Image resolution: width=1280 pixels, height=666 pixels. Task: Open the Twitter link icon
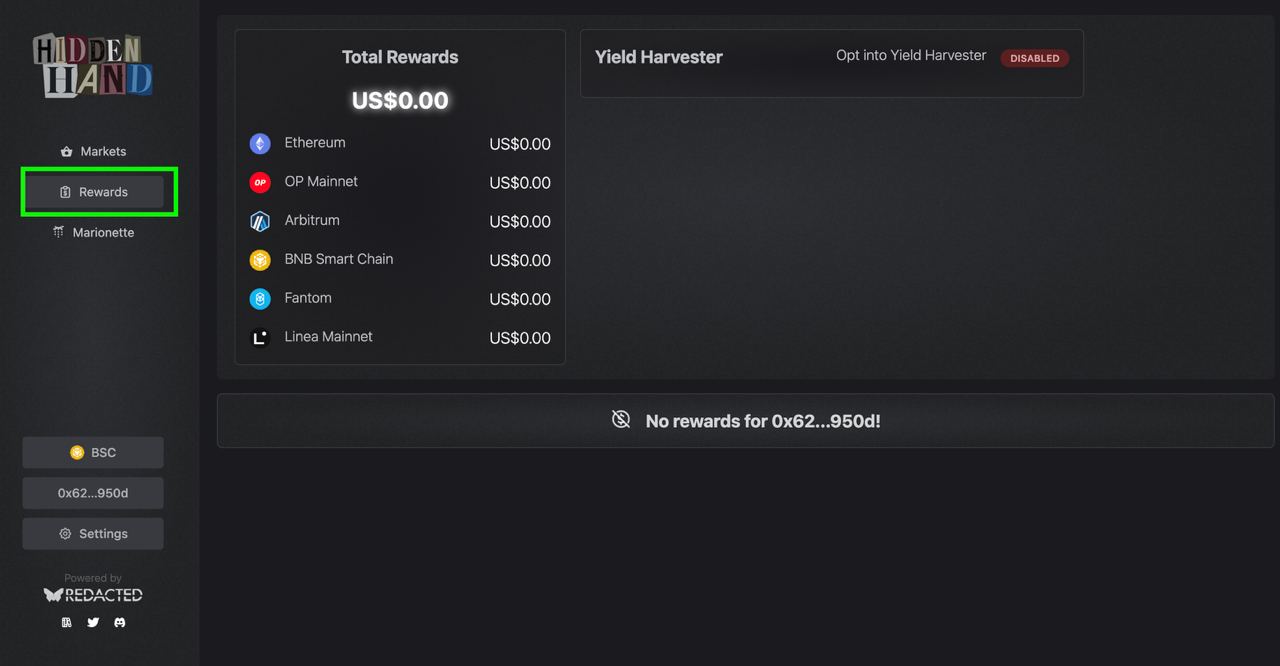click(93, 622)
